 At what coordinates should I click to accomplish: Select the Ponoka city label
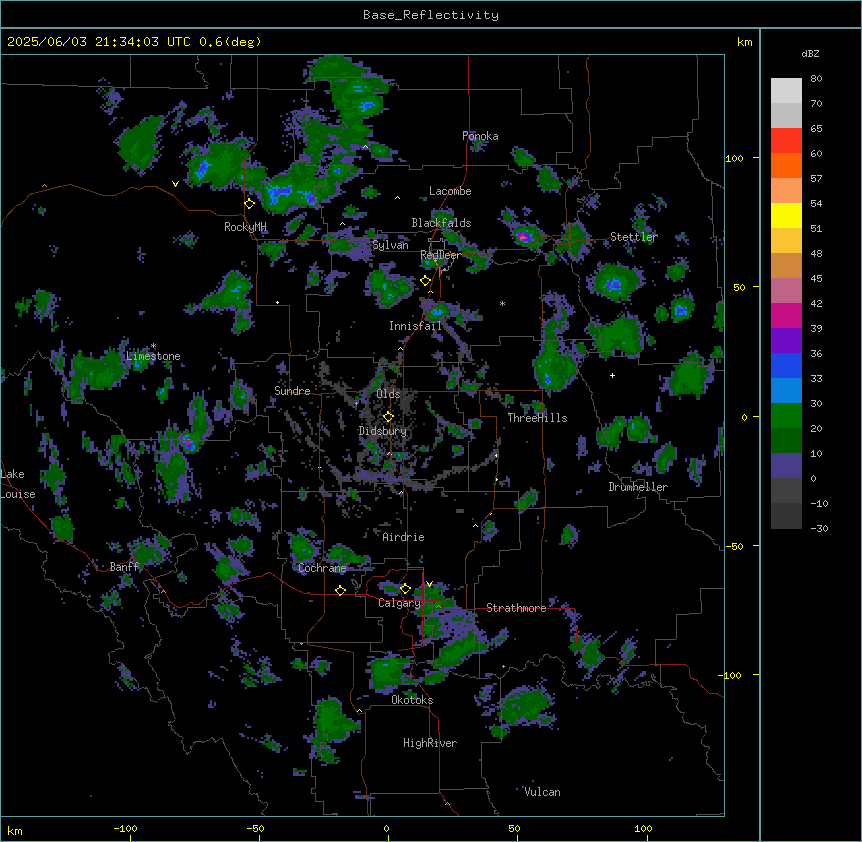[x=480, y=136]
